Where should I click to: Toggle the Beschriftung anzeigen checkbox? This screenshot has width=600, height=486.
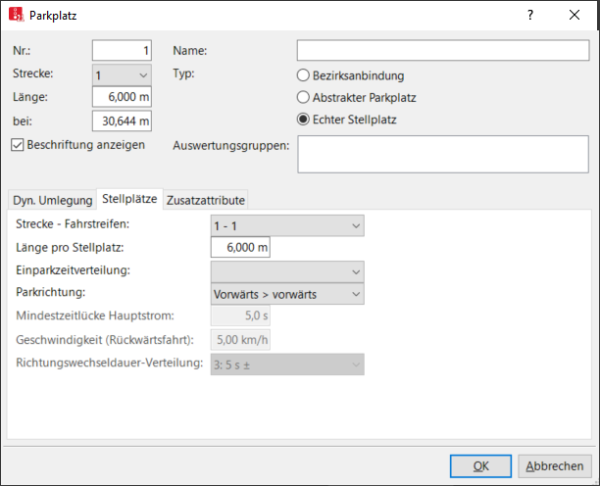(18, 145)
